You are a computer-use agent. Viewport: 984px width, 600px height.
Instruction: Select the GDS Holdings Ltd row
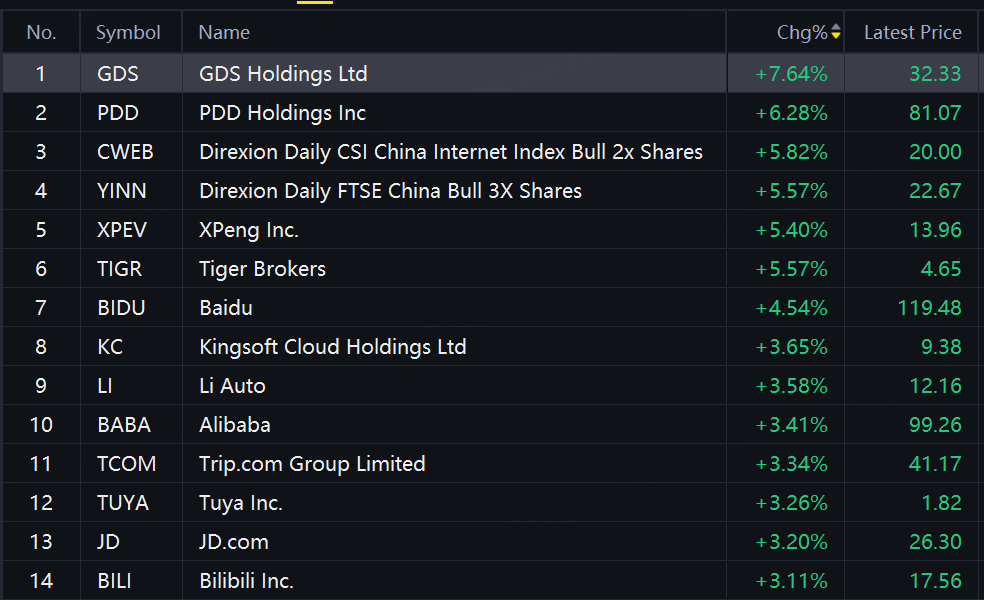490,73
